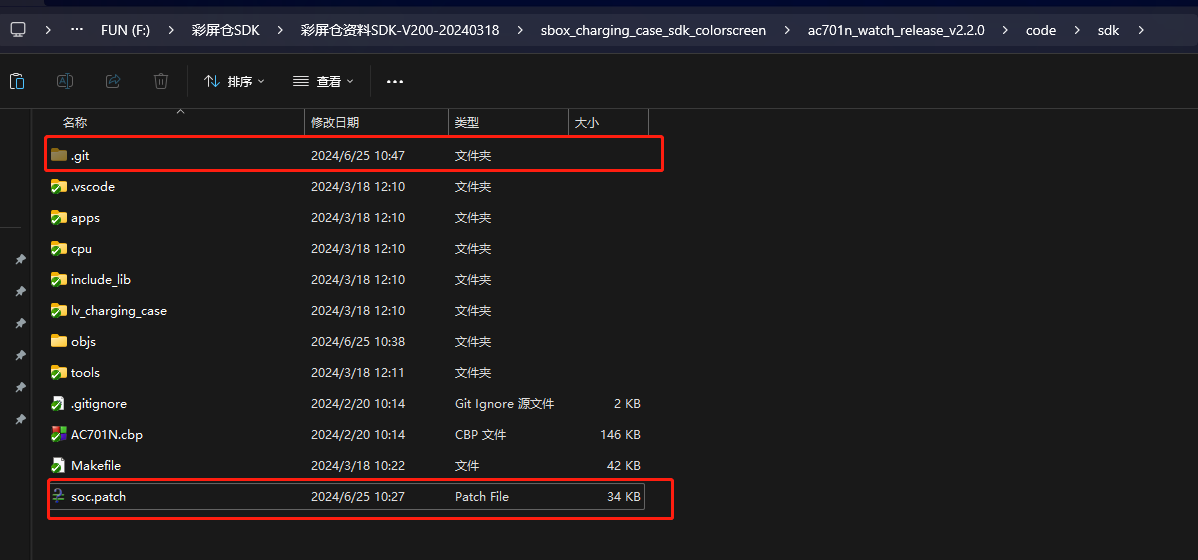Select the tools folder name
Image resolution: width=1198 pixels, height=560 pixels.
click(x=85, y=373)
